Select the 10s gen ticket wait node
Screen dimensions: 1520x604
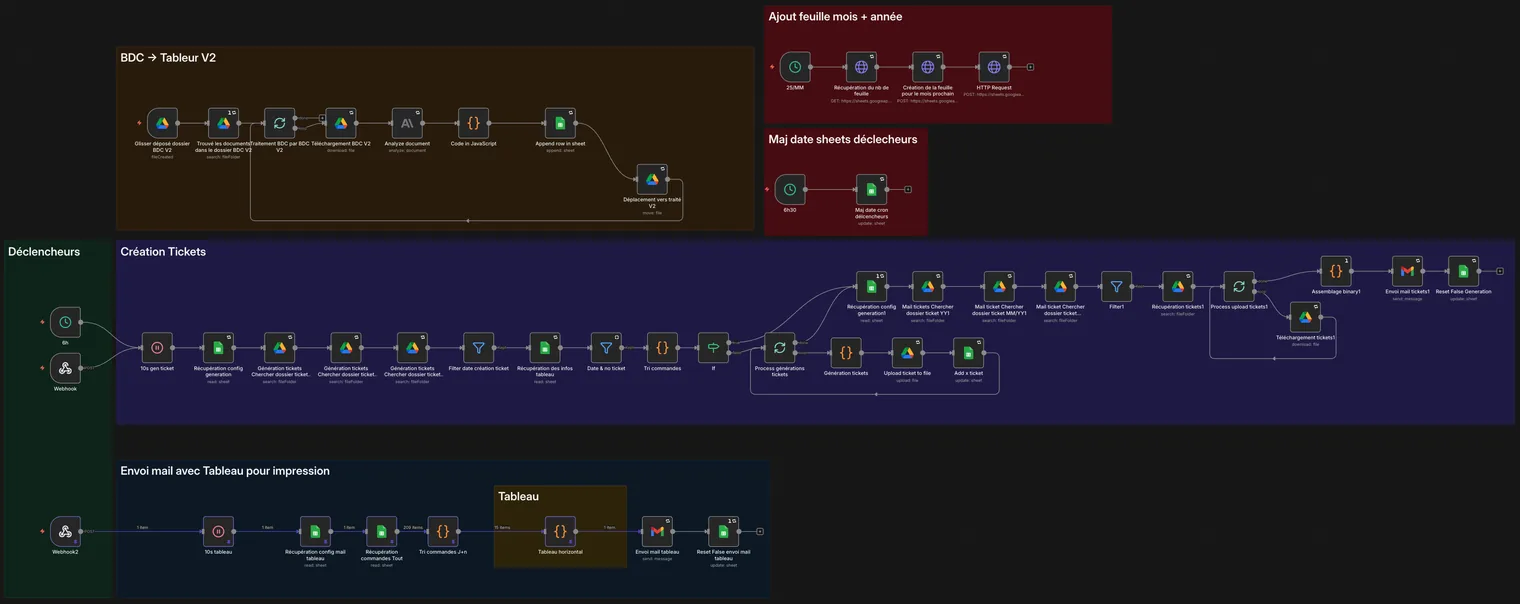157,348
